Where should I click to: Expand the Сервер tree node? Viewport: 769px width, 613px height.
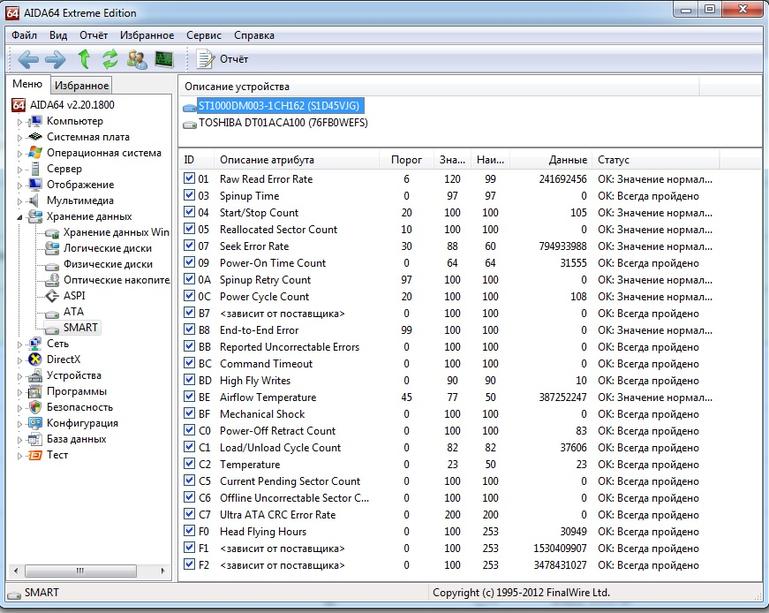20,170
